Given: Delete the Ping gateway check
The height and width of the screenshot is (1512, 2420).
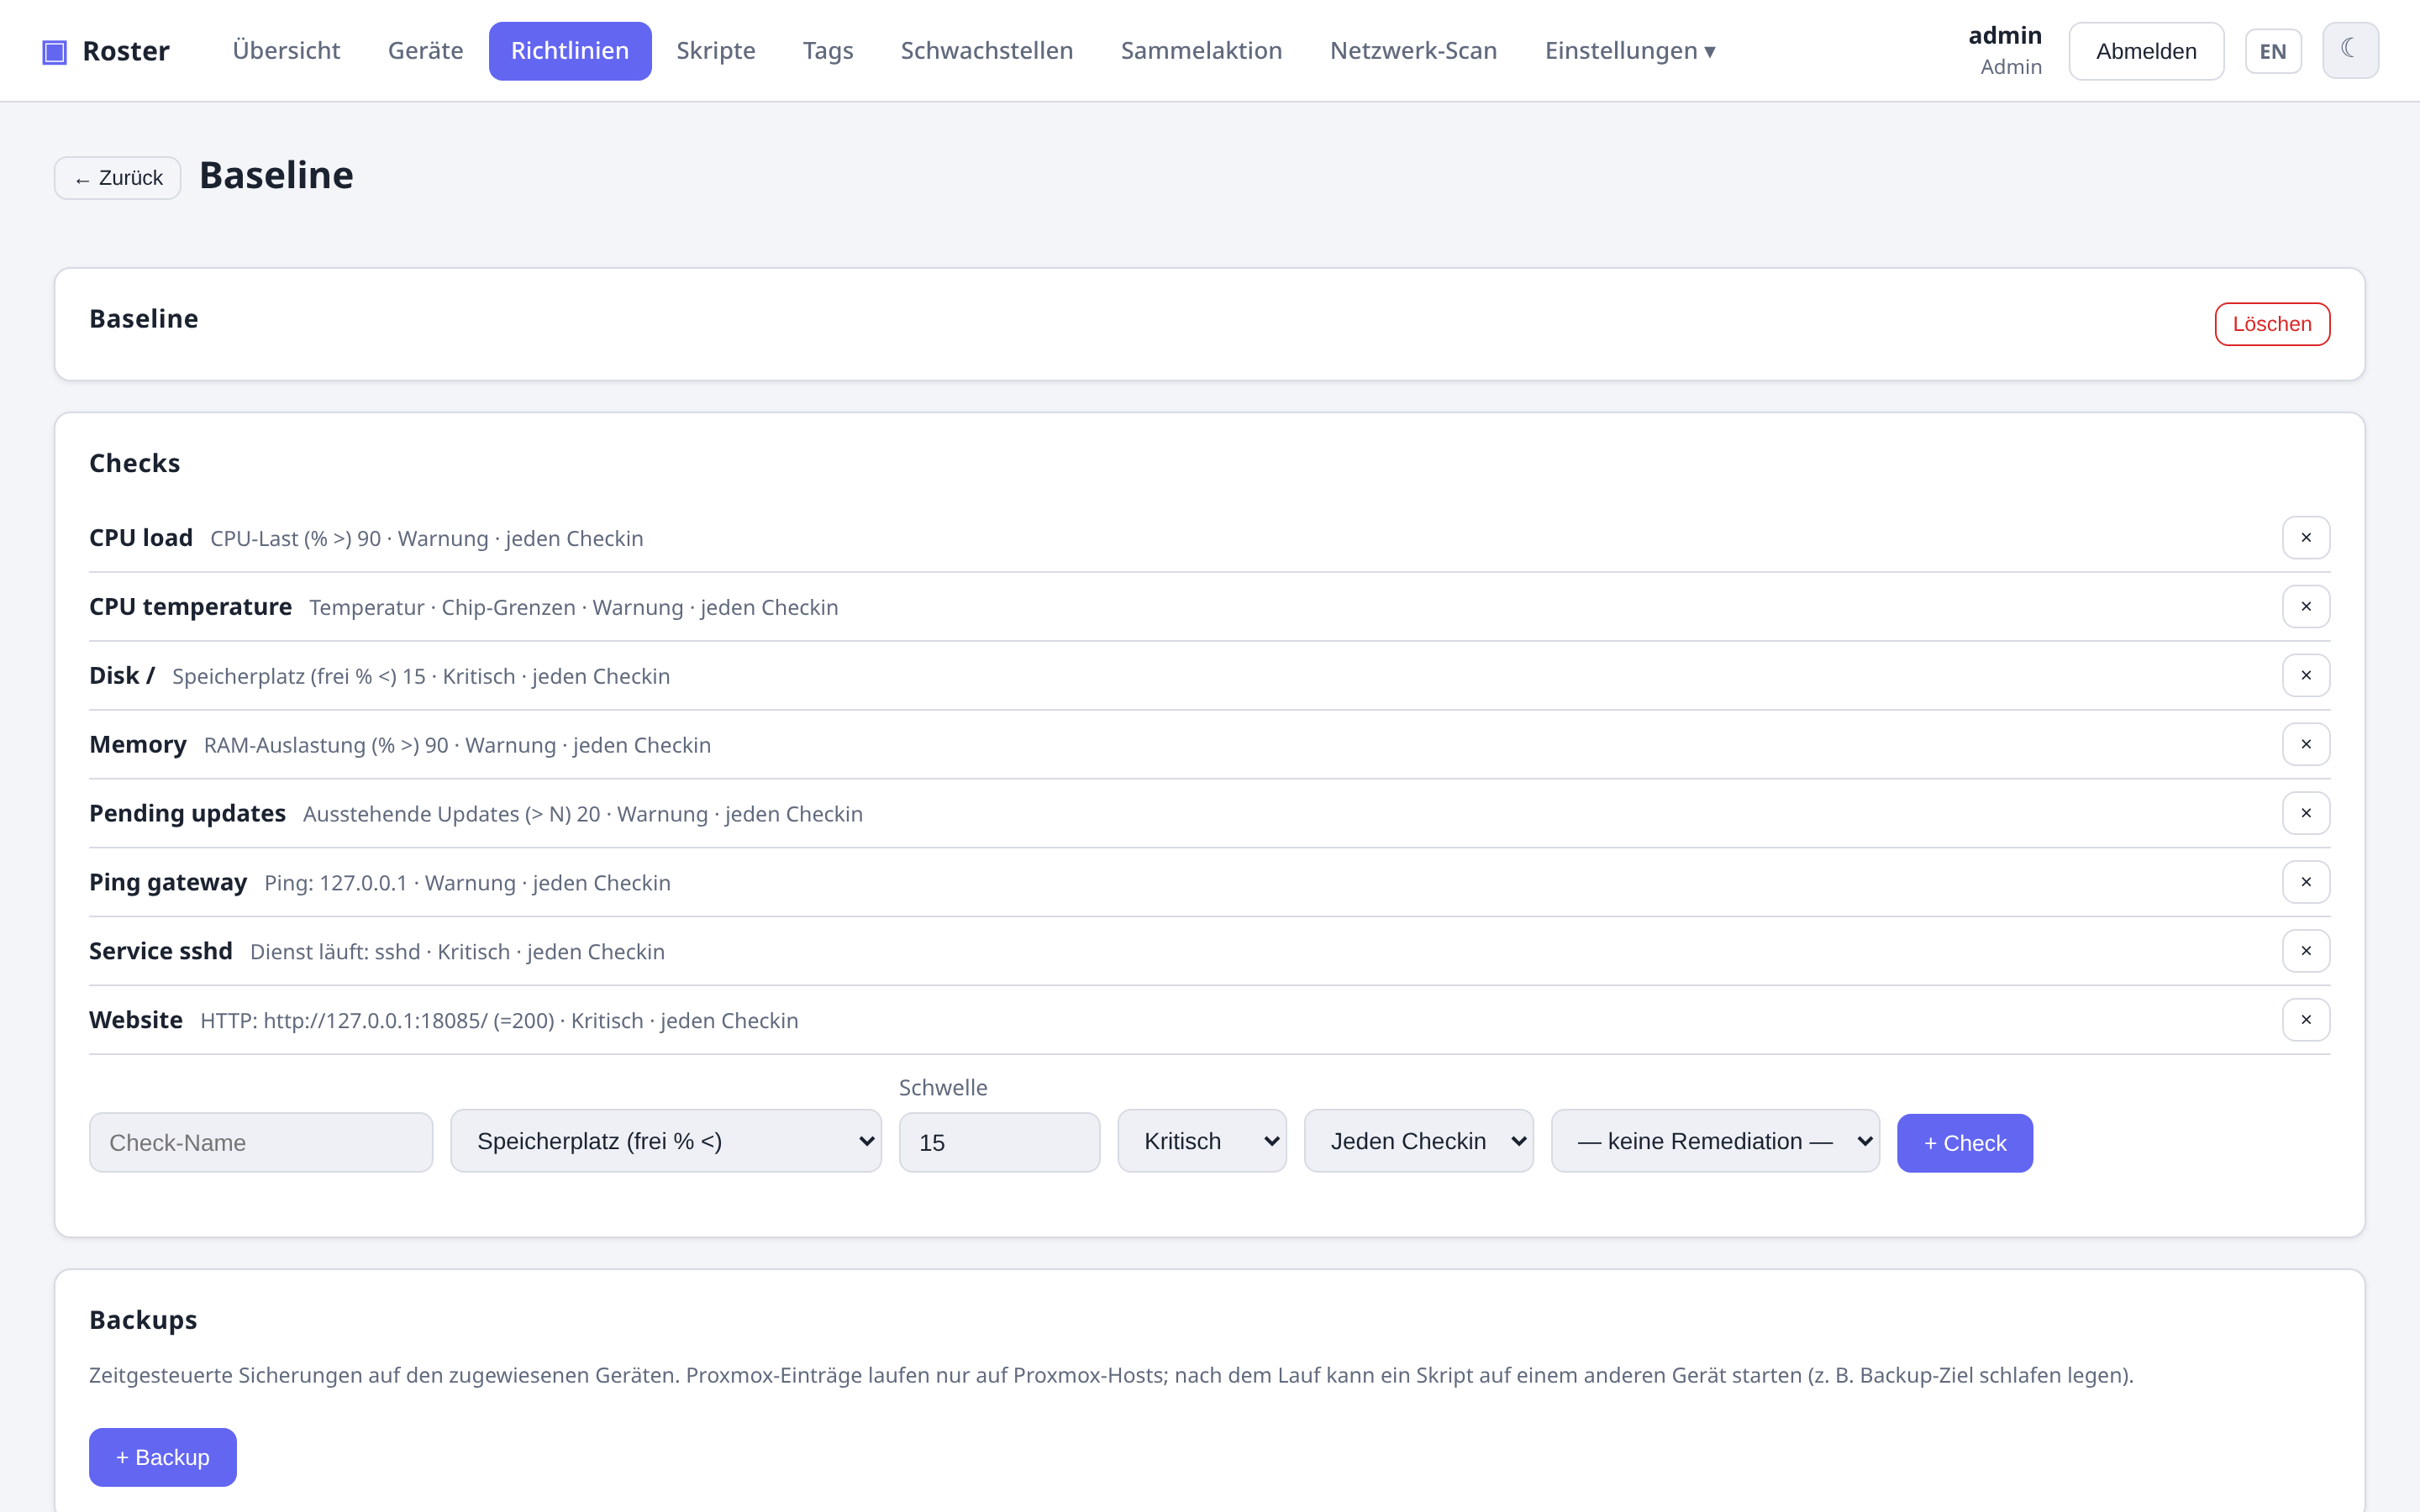Looking at the screenshot, I should coord(2306,883).
